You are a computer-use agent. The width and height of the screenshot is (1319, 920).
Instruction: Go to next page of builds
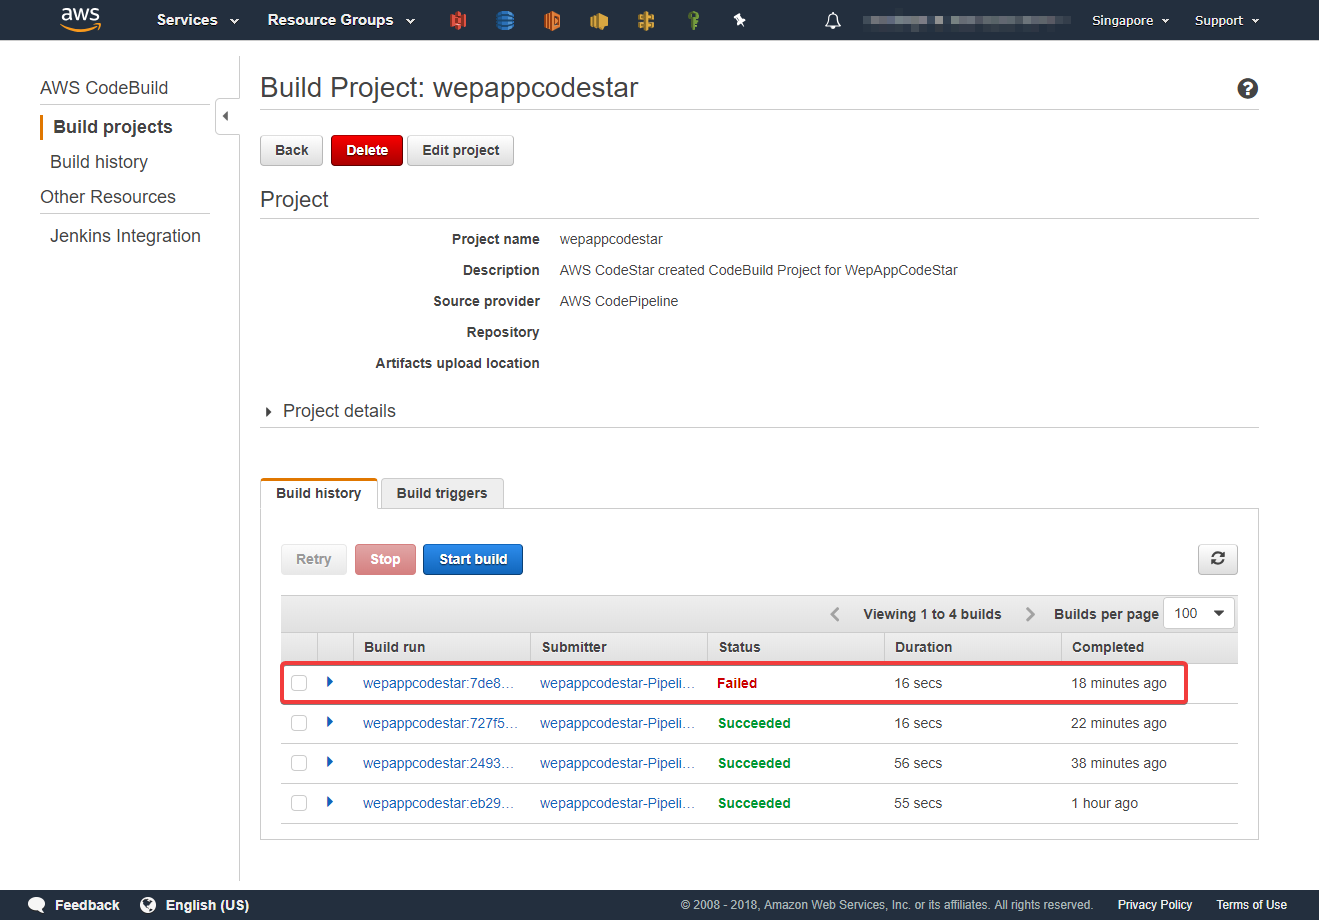click(1030, 614)
